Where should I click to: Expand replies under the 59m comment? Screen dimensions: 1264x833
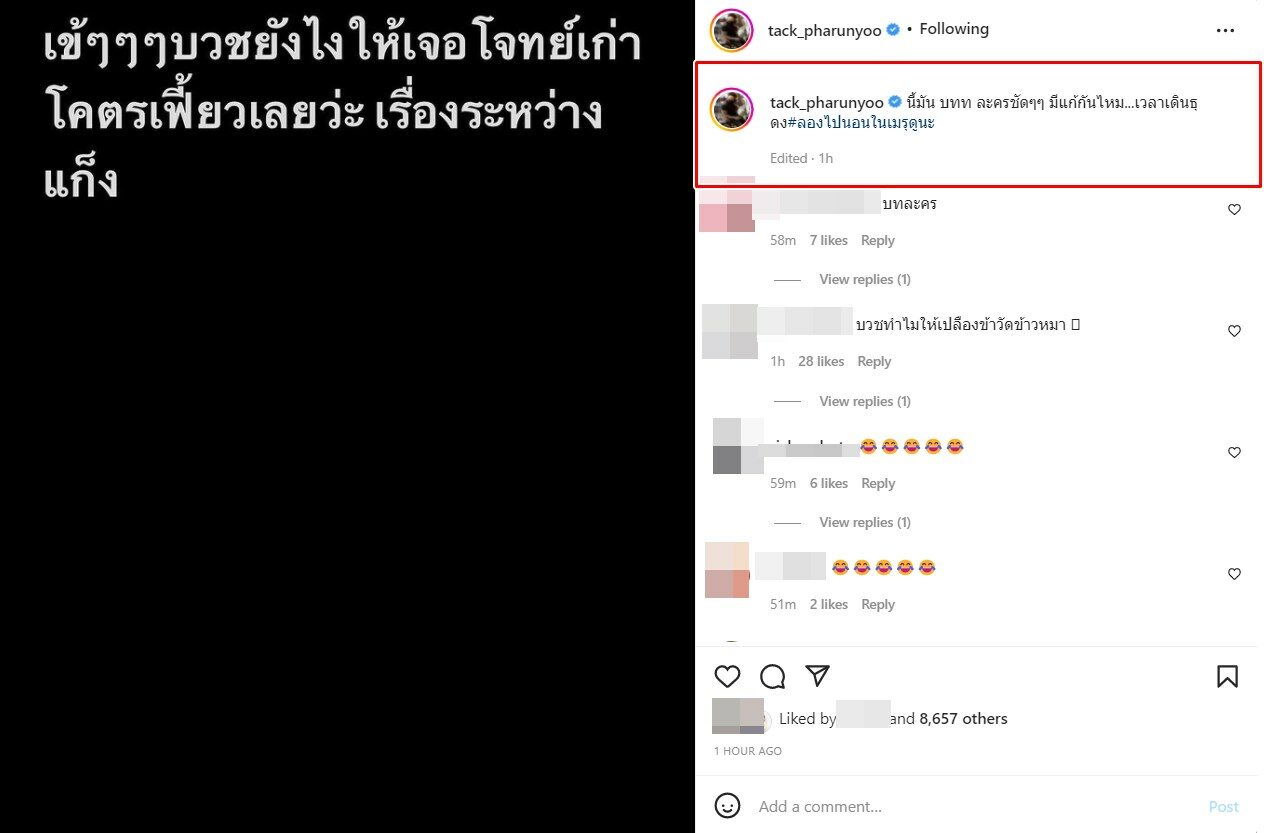[864, 522]
